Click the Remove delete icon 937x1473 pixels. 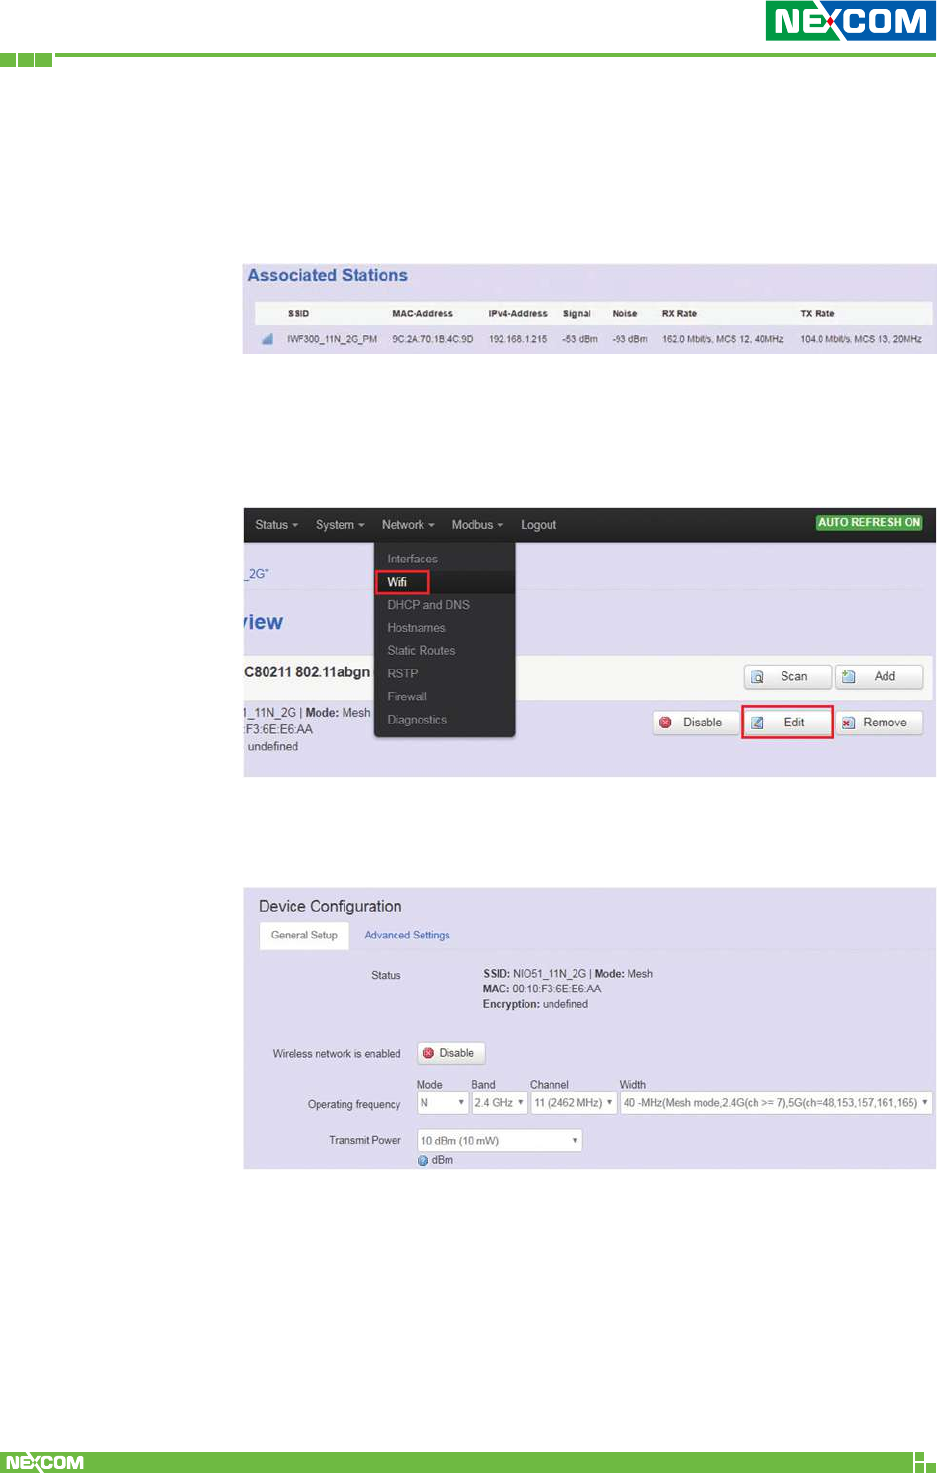point(849,723)
